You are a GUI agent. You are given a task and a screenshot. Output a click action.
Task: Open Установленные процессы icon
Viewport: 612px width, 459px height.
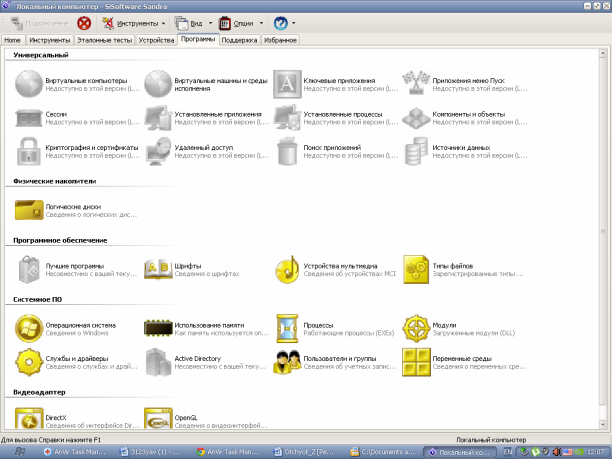[287, 117]
